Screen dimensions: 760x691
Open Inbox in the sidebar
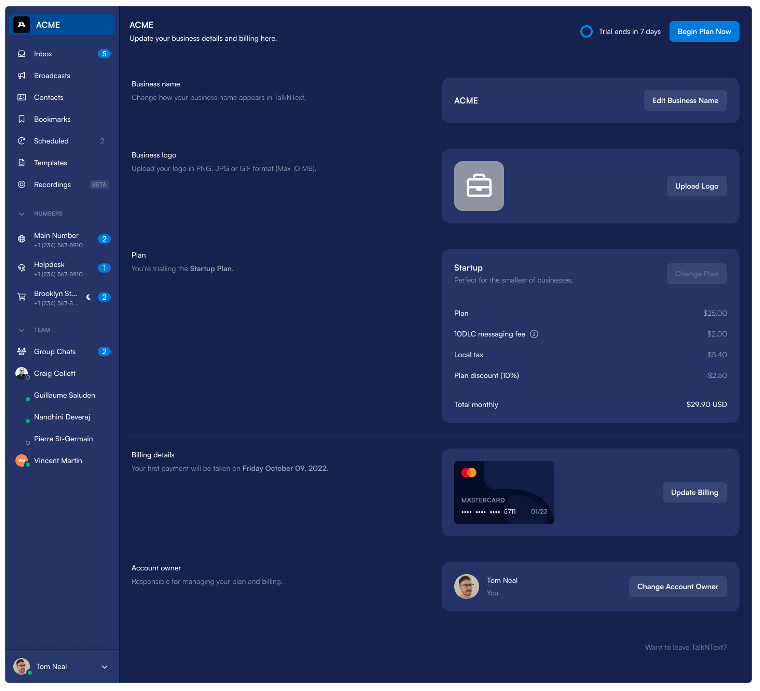coord(62,54)
